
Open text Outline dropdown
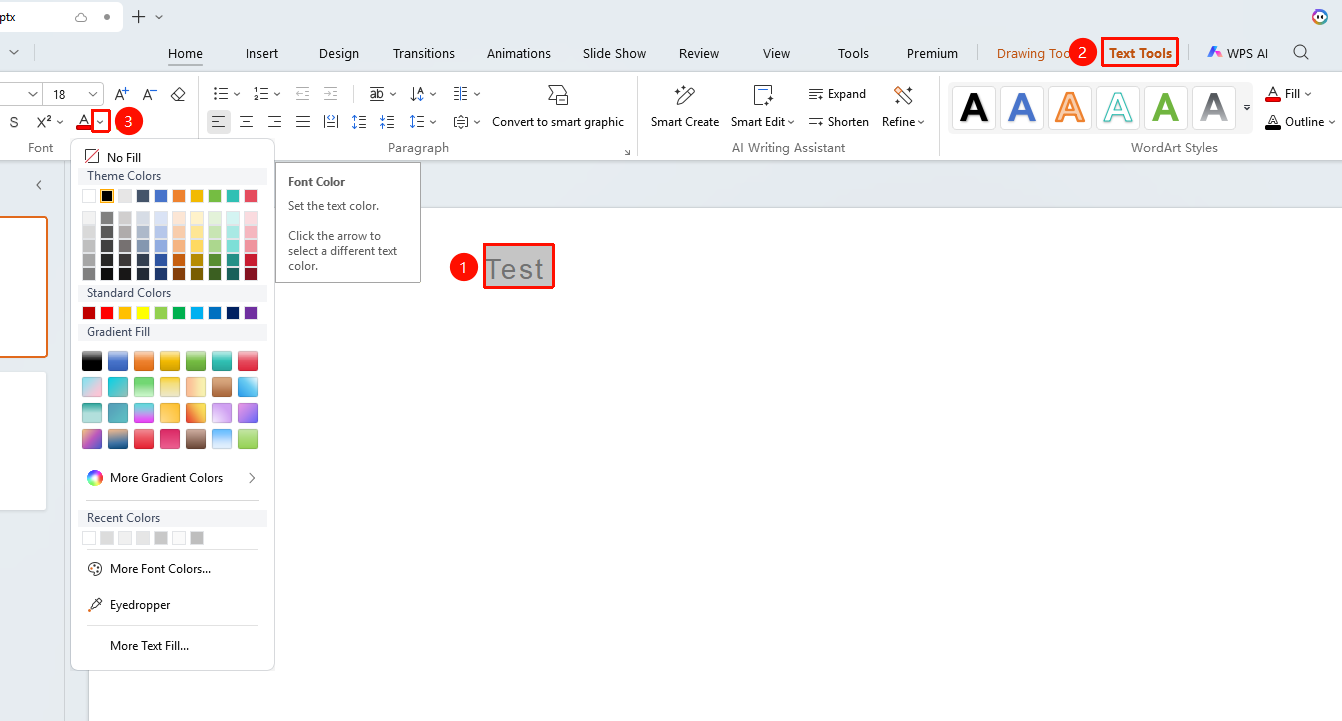coord(1300,122)
